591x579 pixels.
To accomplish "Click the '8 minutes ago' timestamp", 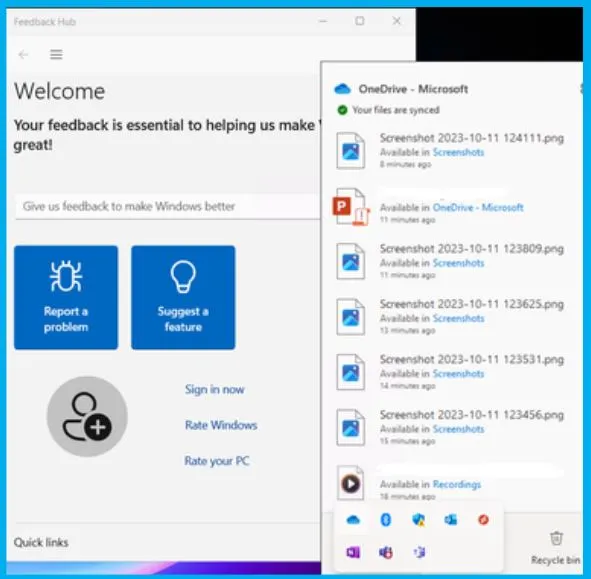I will pyautogui.click(x=405, y=165).
